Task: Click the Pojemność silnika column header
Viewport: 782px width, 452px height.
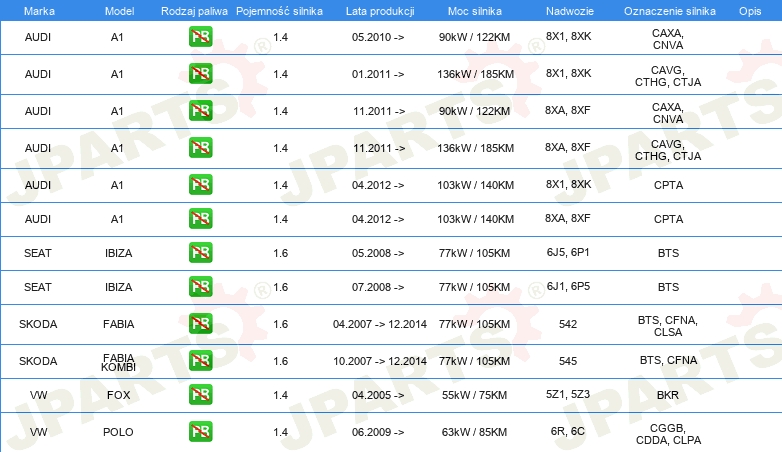Action: (279, 11)
